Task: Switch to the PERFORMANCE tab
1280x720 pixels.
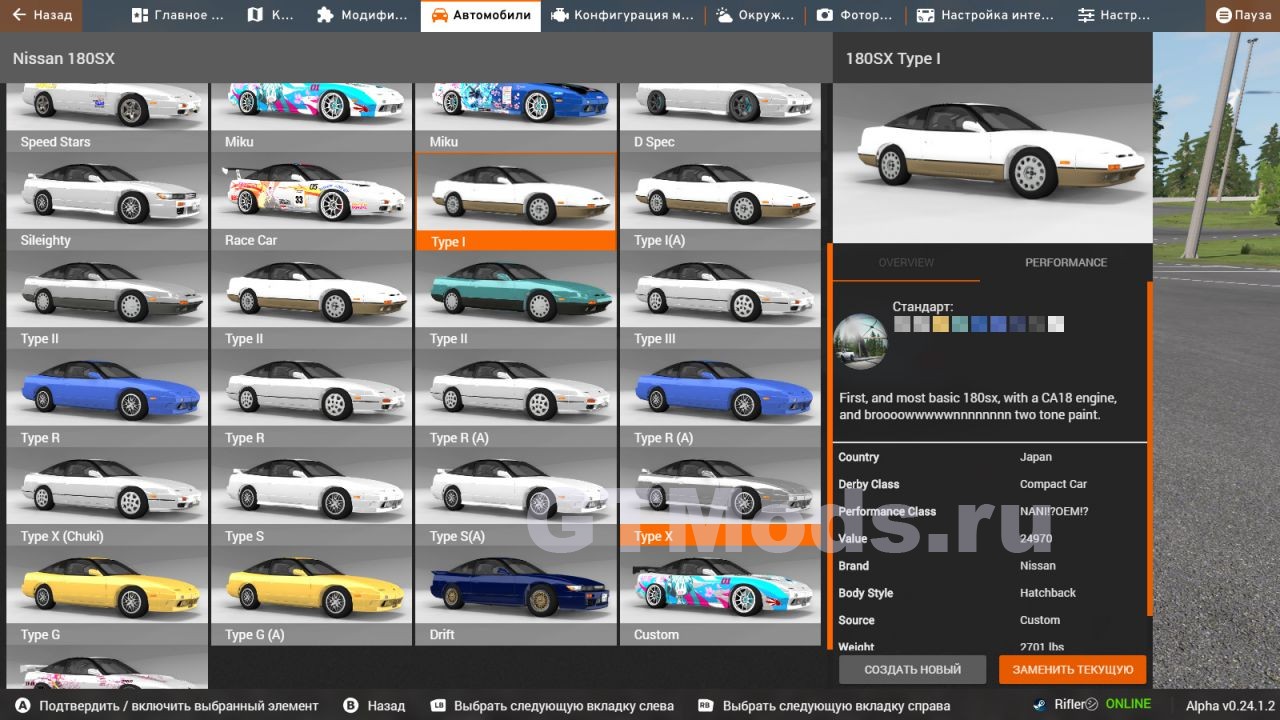Action: (x=1066, y=262)
